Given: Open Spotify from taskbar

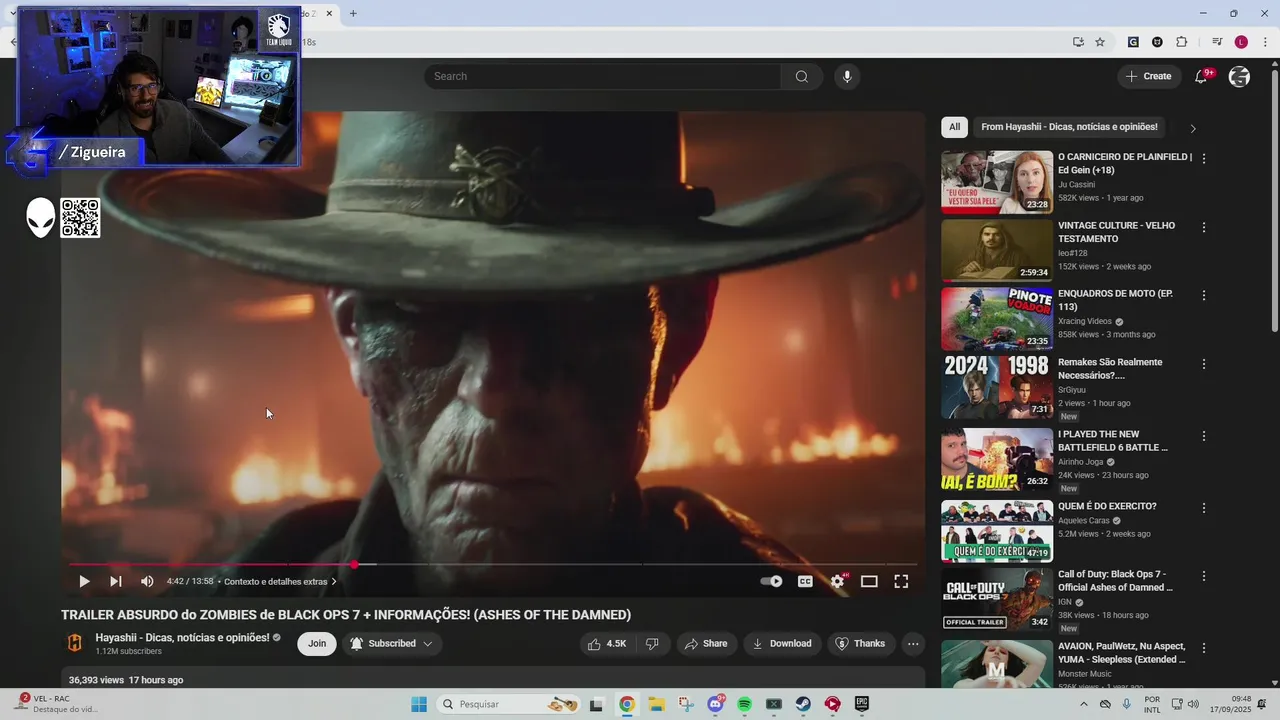Looking at the screenshot, I should click(744, 704).
